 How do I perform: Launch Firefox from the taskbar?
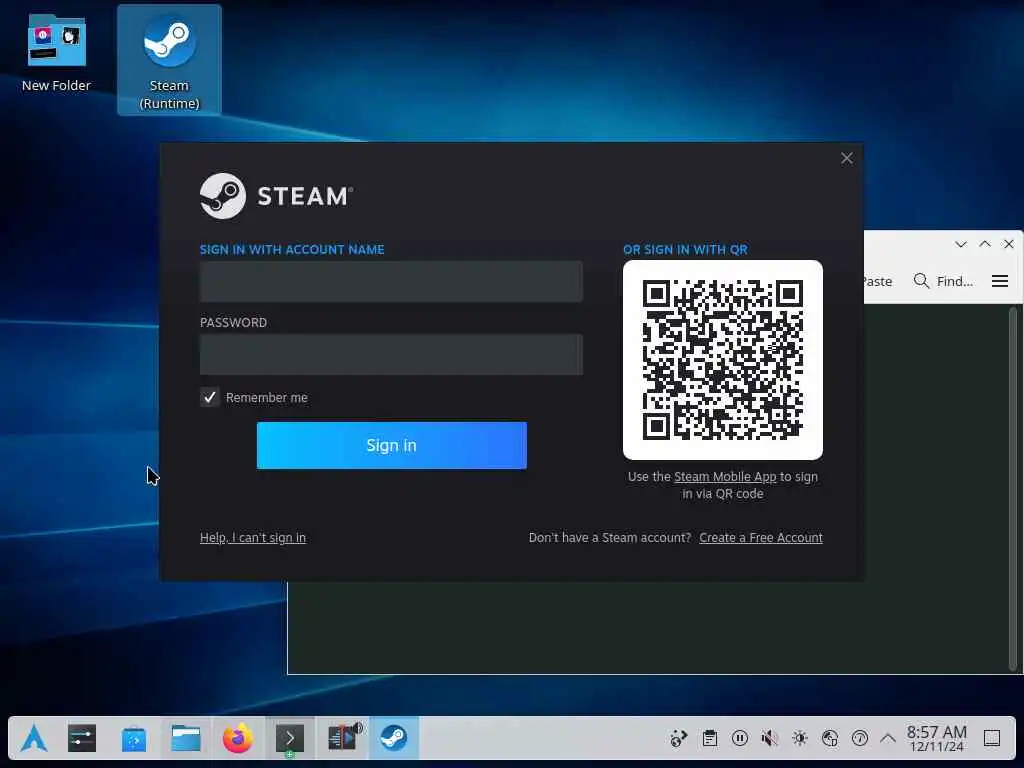[x=238, y=739]
